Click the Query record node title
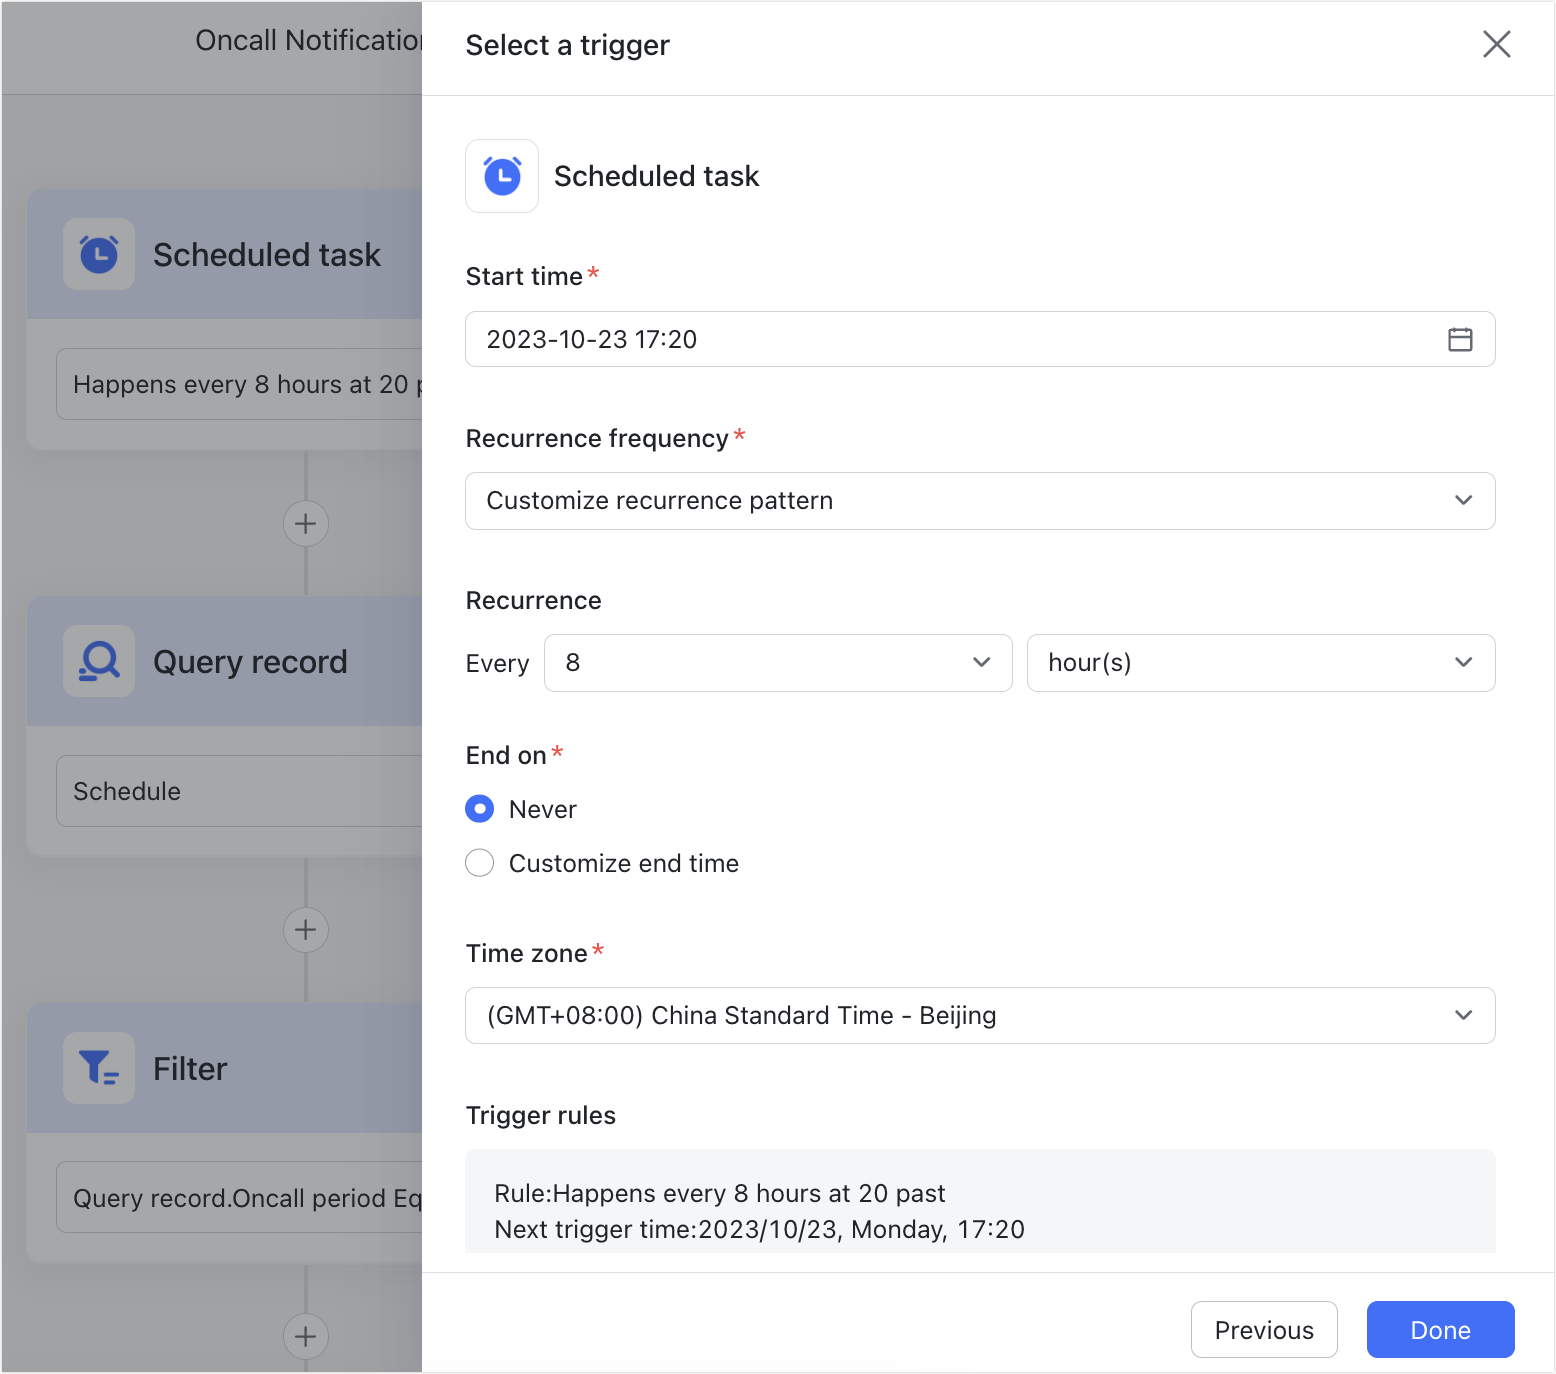 pyautogui.click(x=250, y=662)
